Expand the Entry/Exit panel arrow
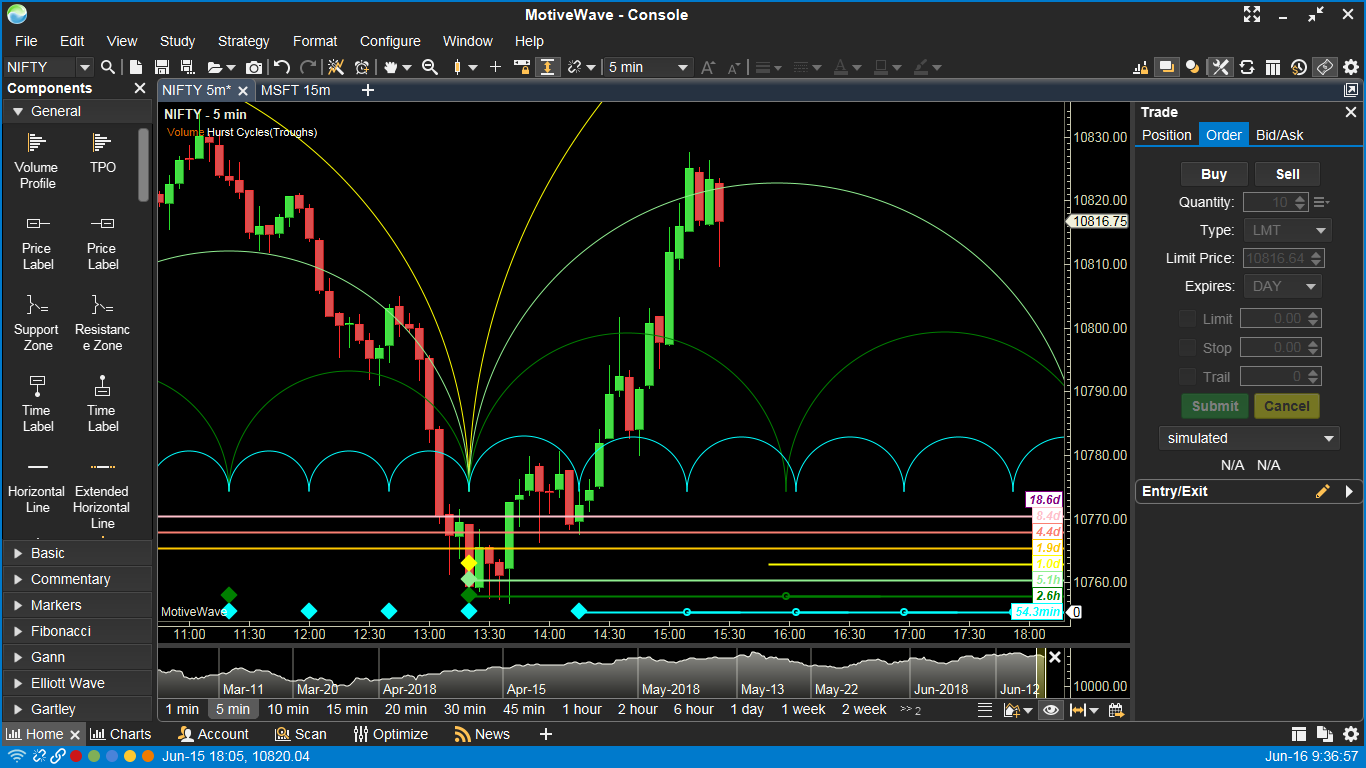The width and height of the screenshot is (1366, 768). click(x=1349, y=491)
